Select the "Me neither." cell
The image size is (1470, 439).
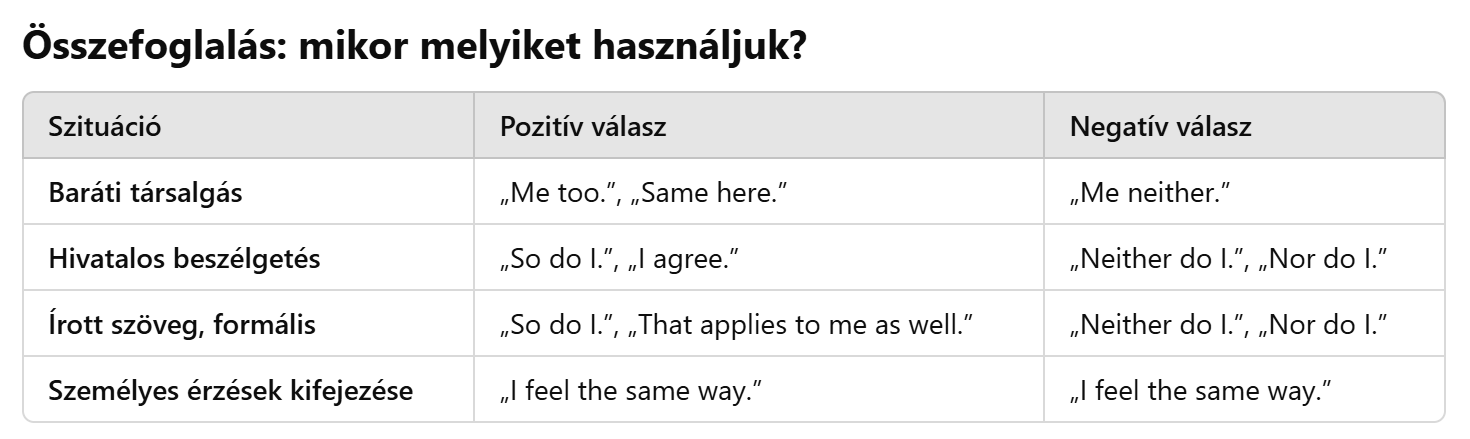coord(1149,192)
